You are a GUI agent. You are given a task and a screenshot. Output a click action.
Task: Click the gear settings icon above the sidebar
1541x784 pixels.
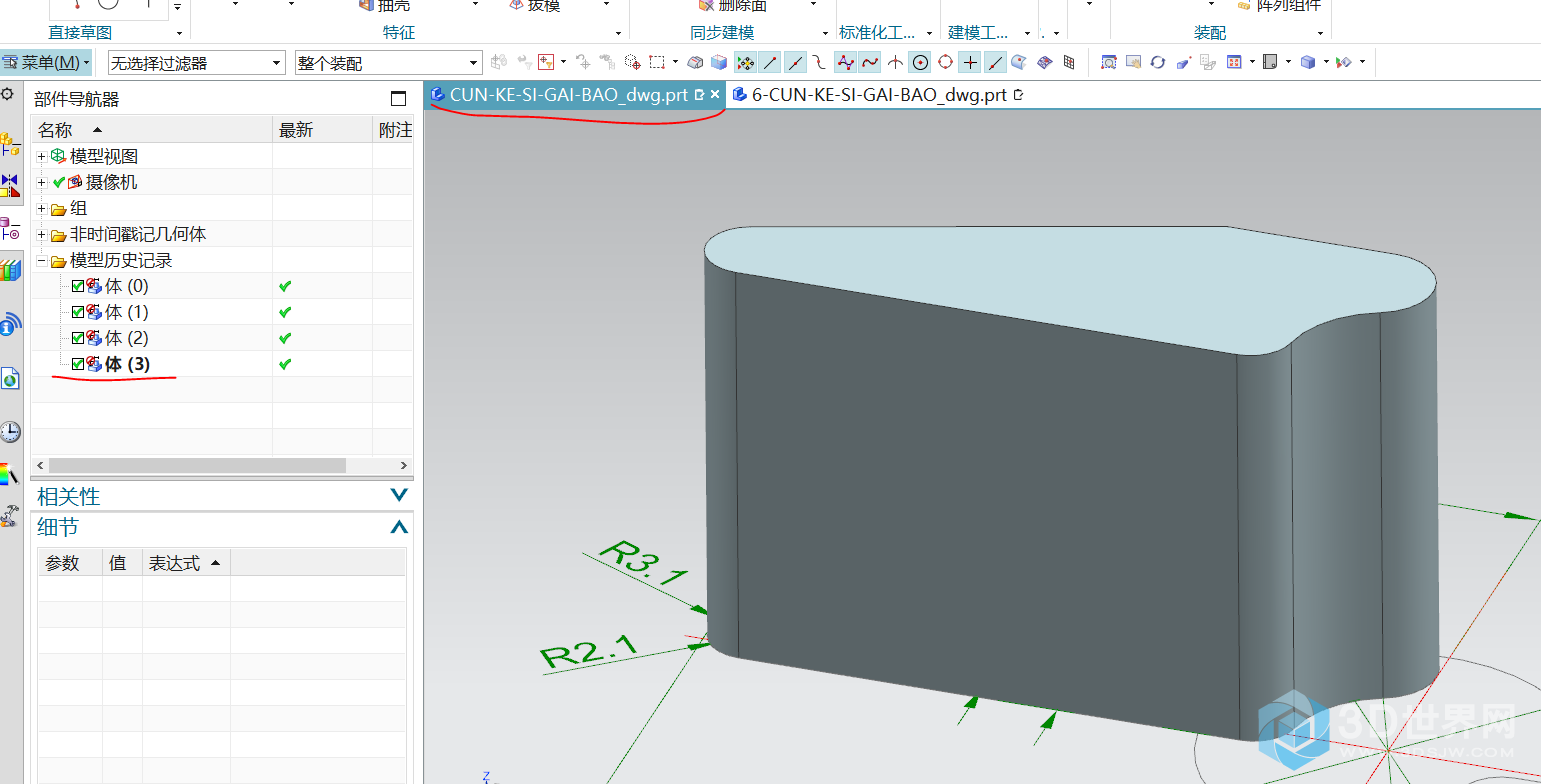click(7, 94)
